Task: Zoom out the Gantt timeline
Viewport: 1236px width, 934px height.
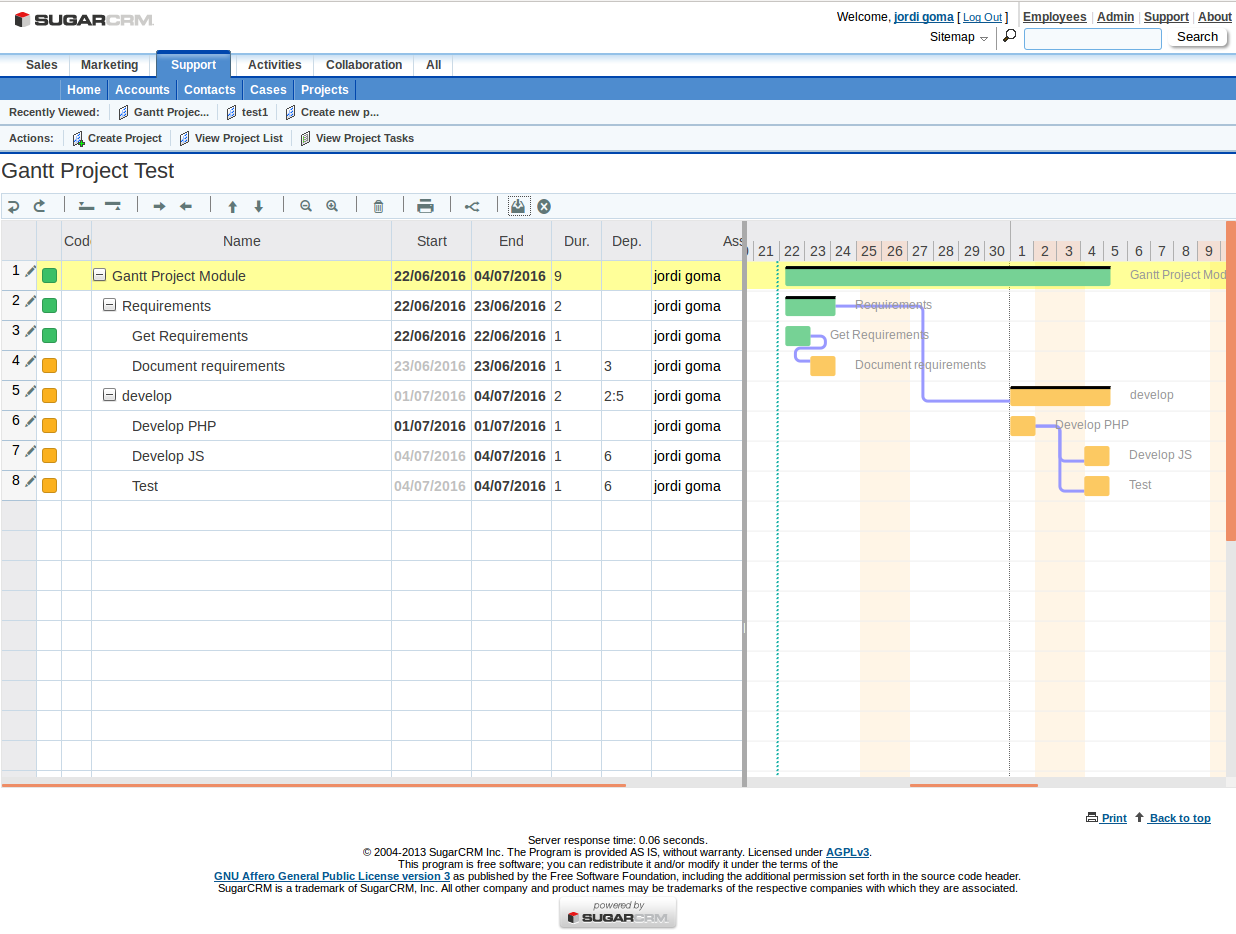Action: coord(306,206)
